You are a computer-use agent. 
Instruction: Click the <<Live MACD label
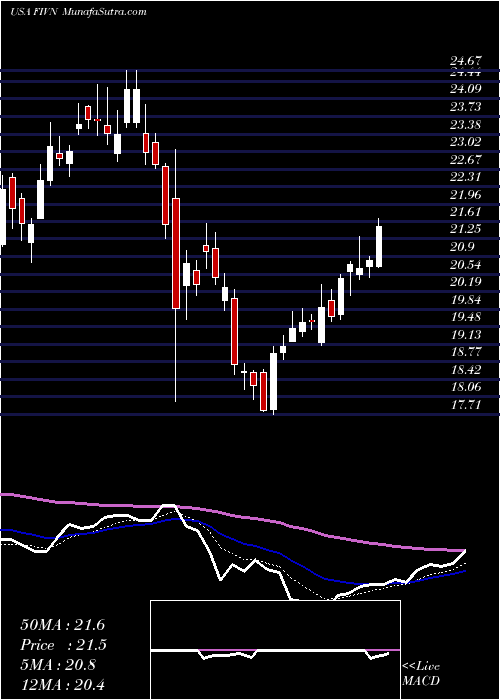point(421,674)
